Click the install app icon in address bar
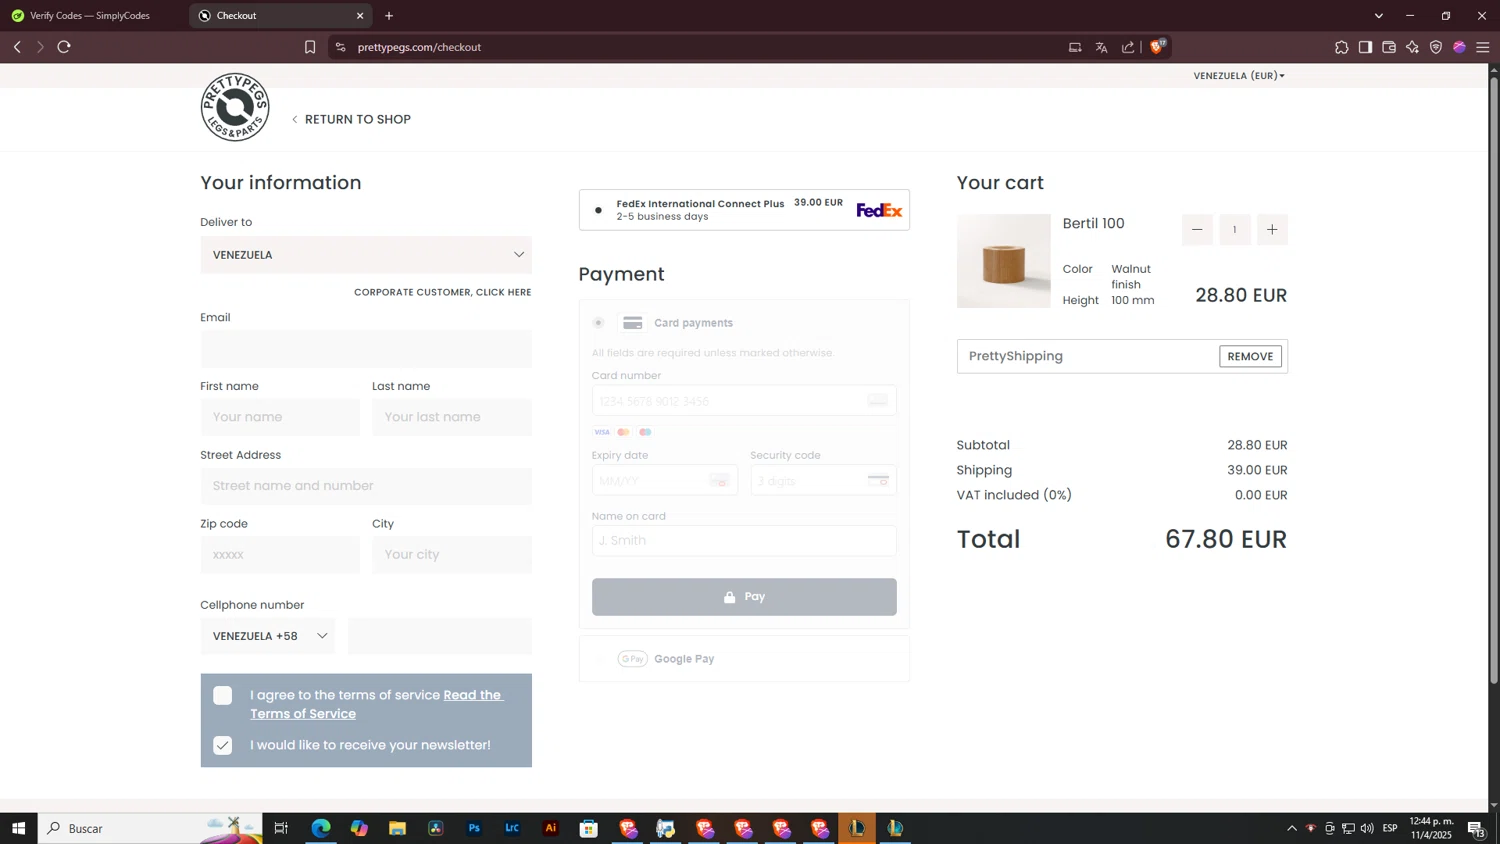 click(x=1075, y=47)
